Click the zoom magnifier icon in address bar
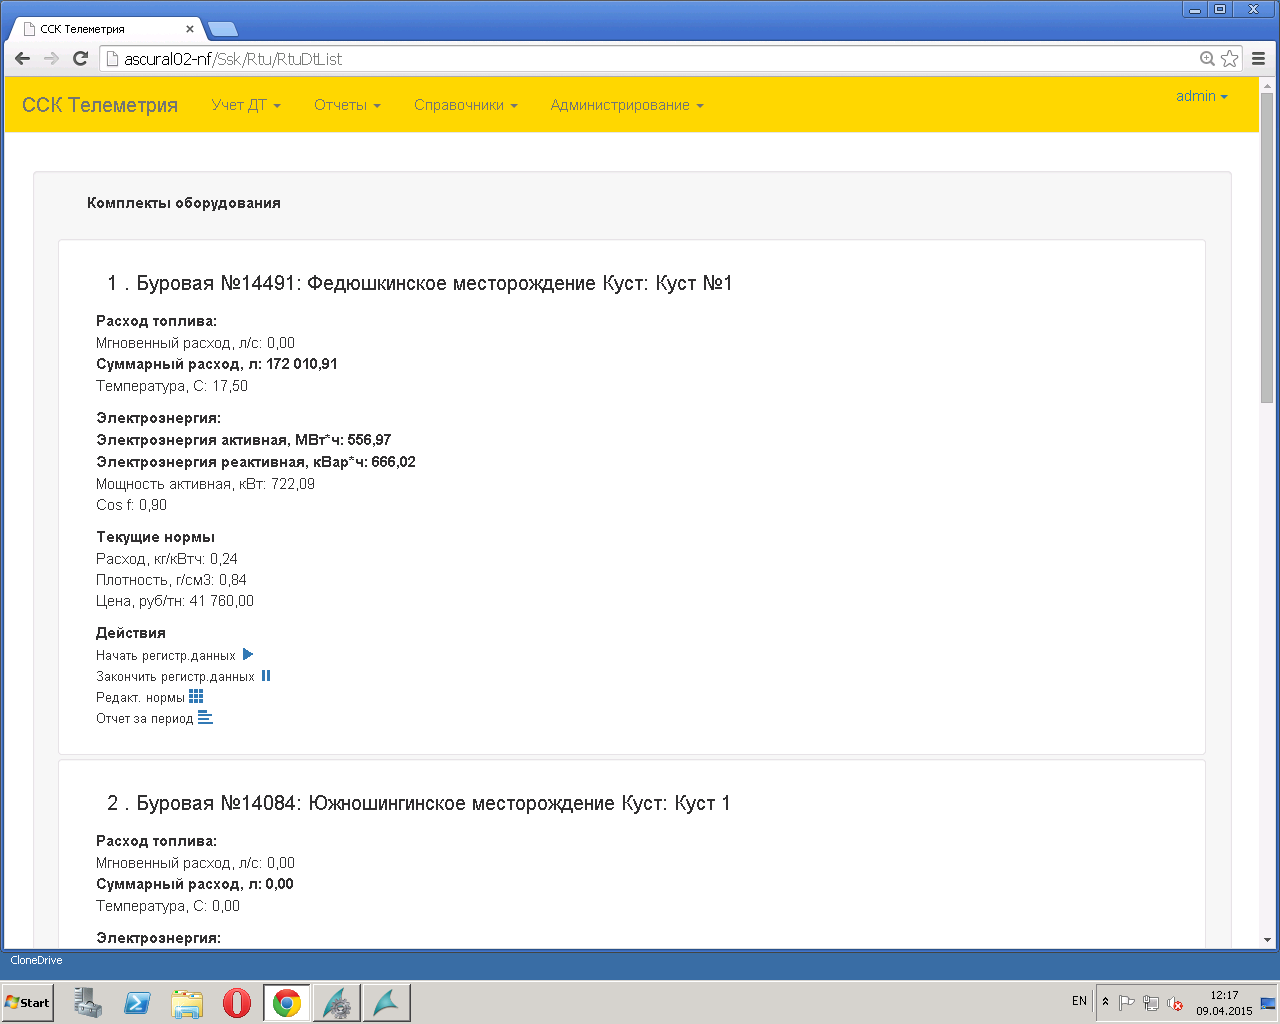 click(1207, 59)
